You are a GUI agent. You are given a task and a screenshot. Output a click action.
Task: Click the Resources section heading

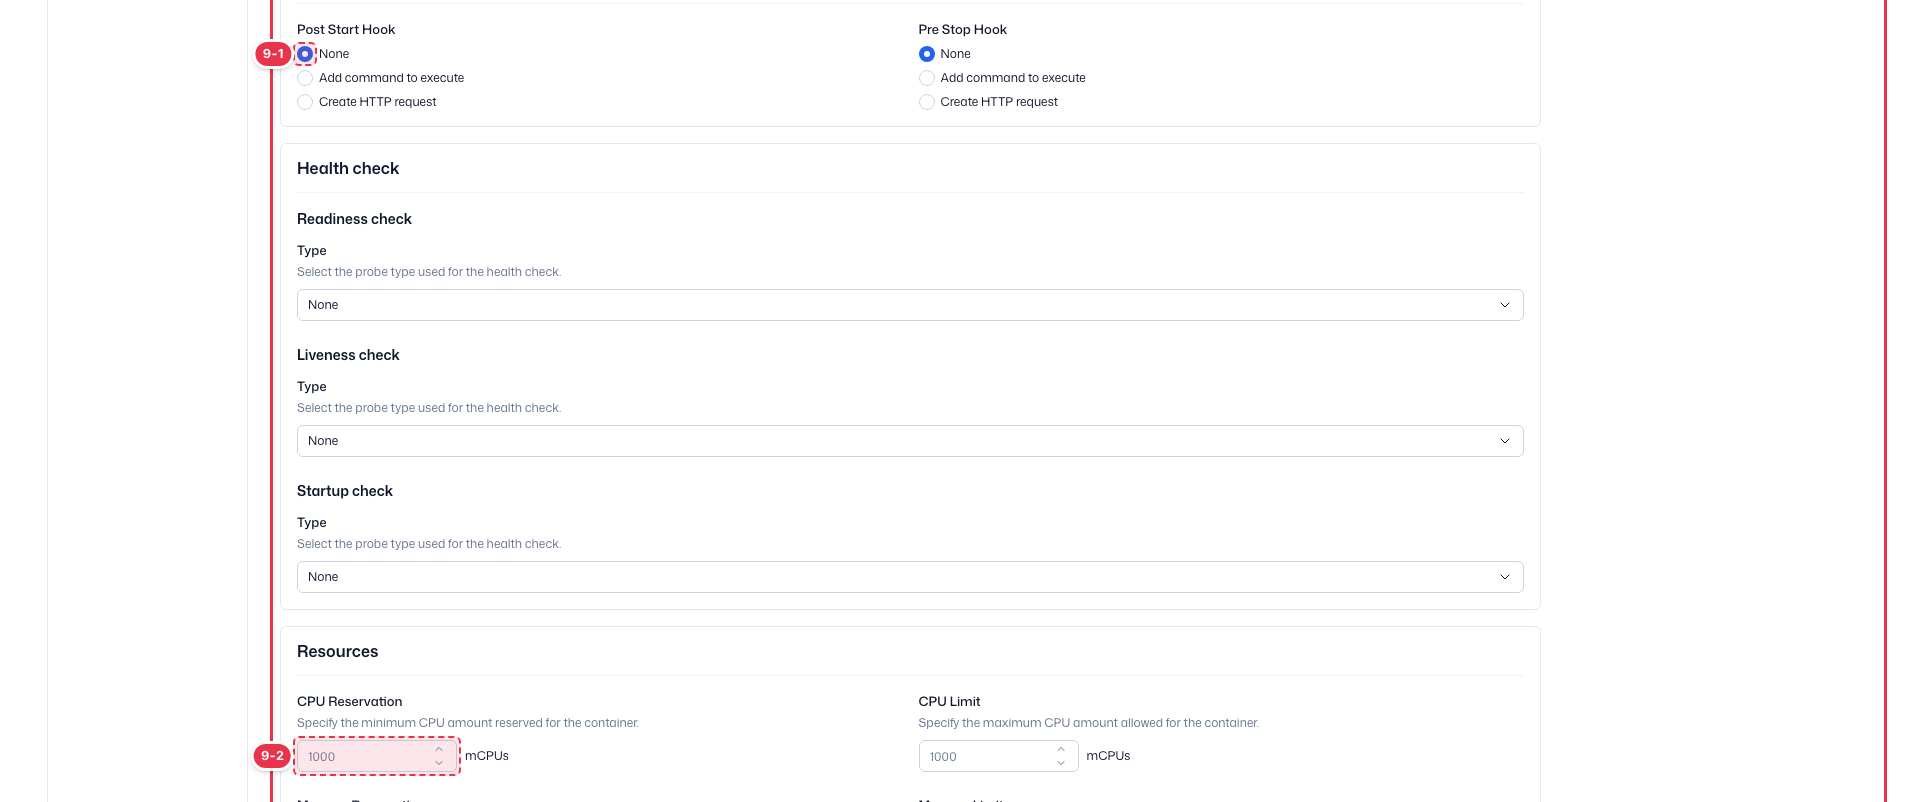click(x=338, y=651)
